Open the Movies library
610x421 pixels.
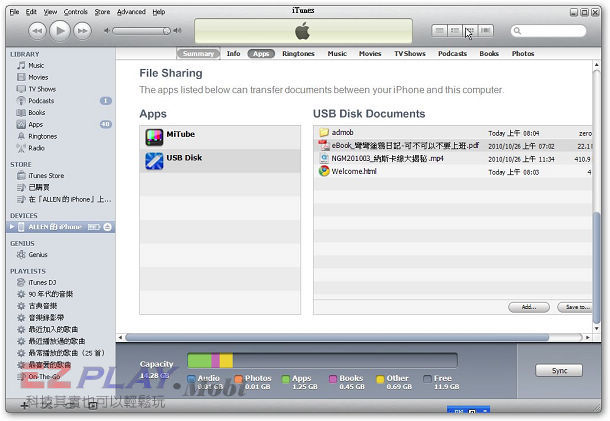38,77
